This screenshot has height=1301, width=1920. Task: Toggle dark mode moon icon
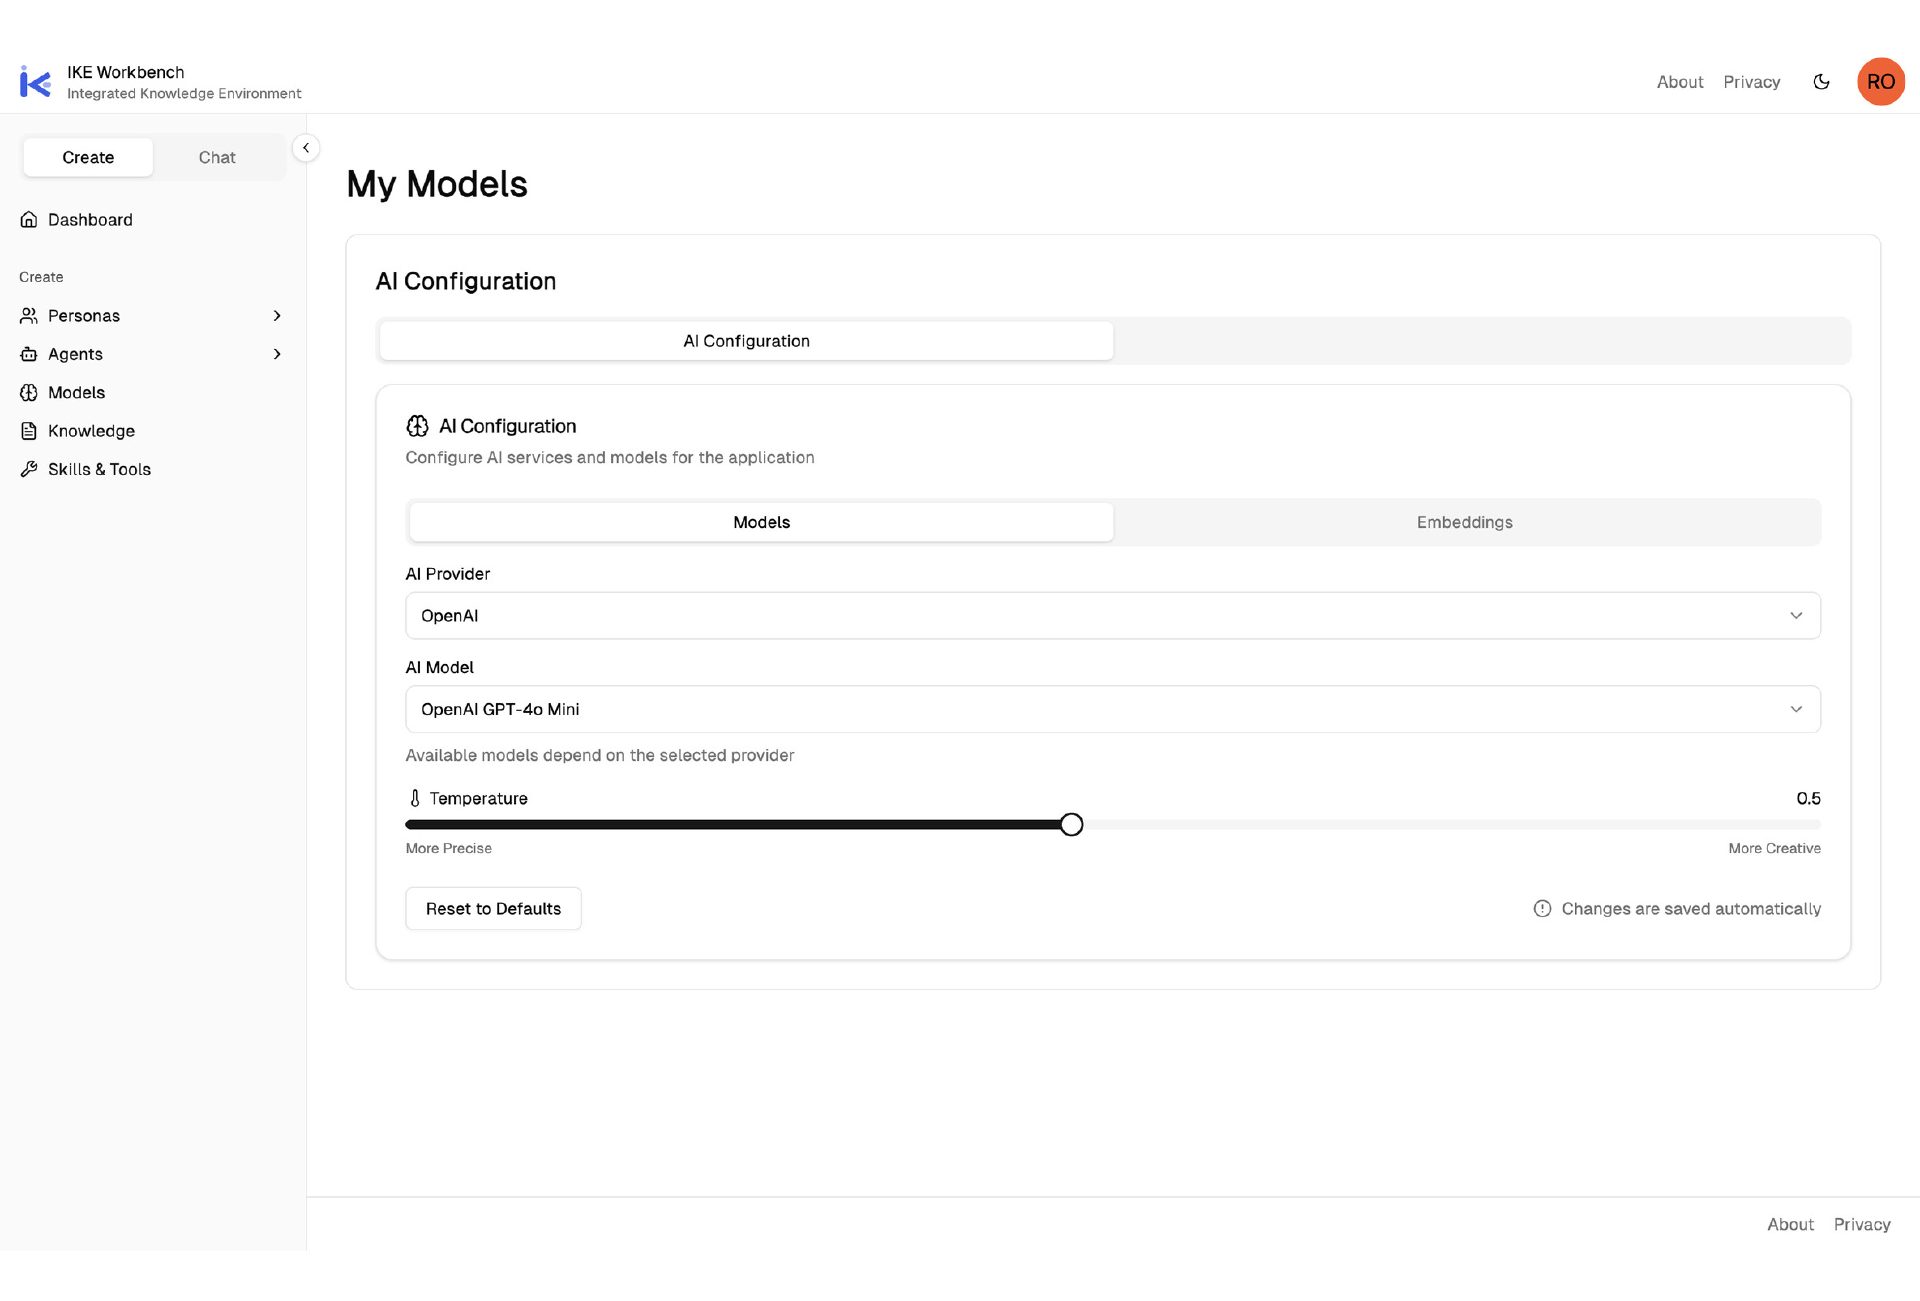point(1821,82)
